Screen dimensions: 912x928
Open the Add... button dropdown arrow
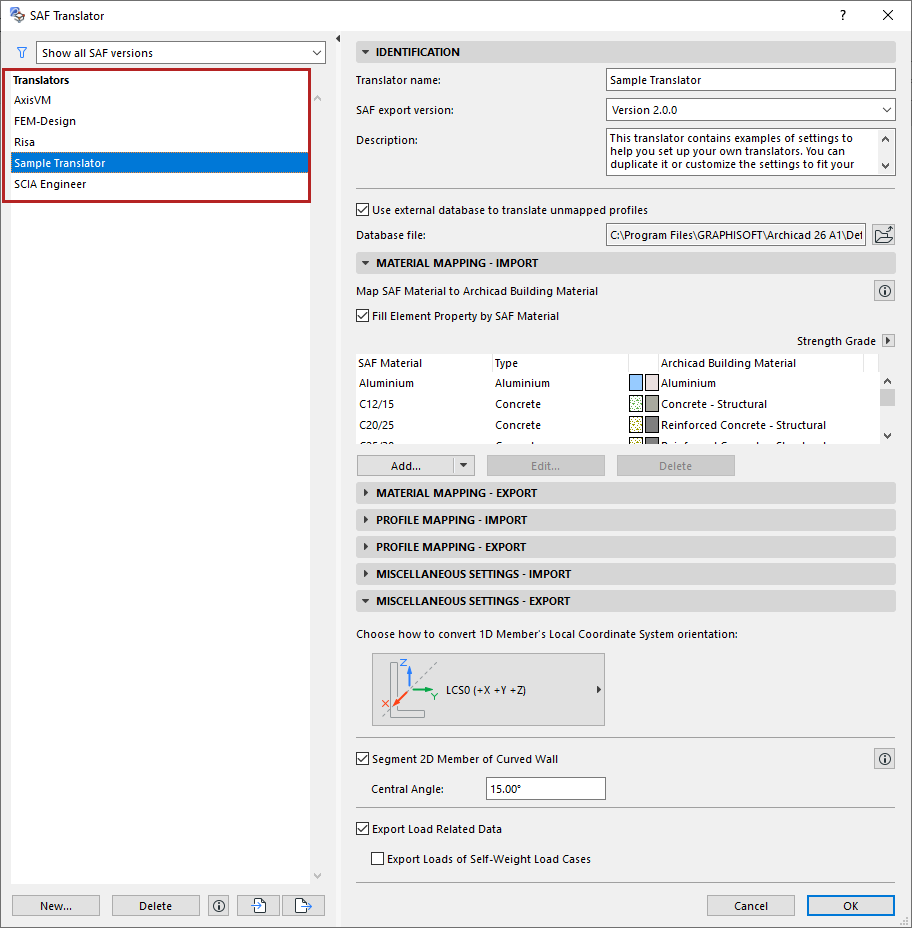click(x=464, y=466)
